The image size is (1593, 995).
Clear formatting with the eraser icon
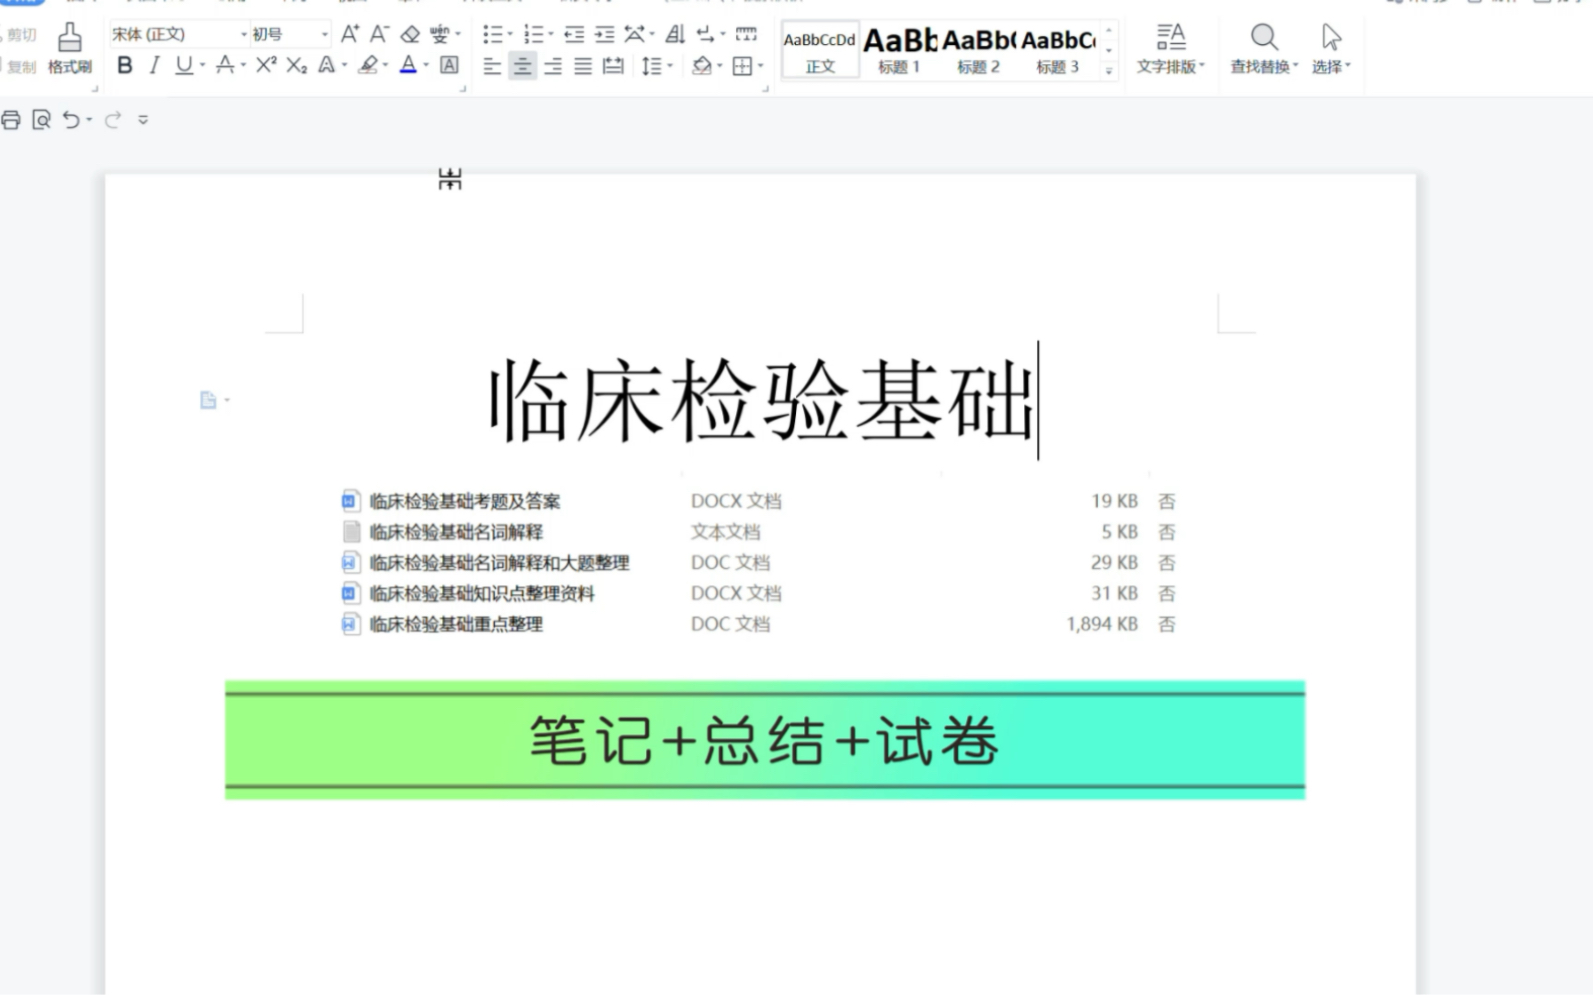click(410, 34)
